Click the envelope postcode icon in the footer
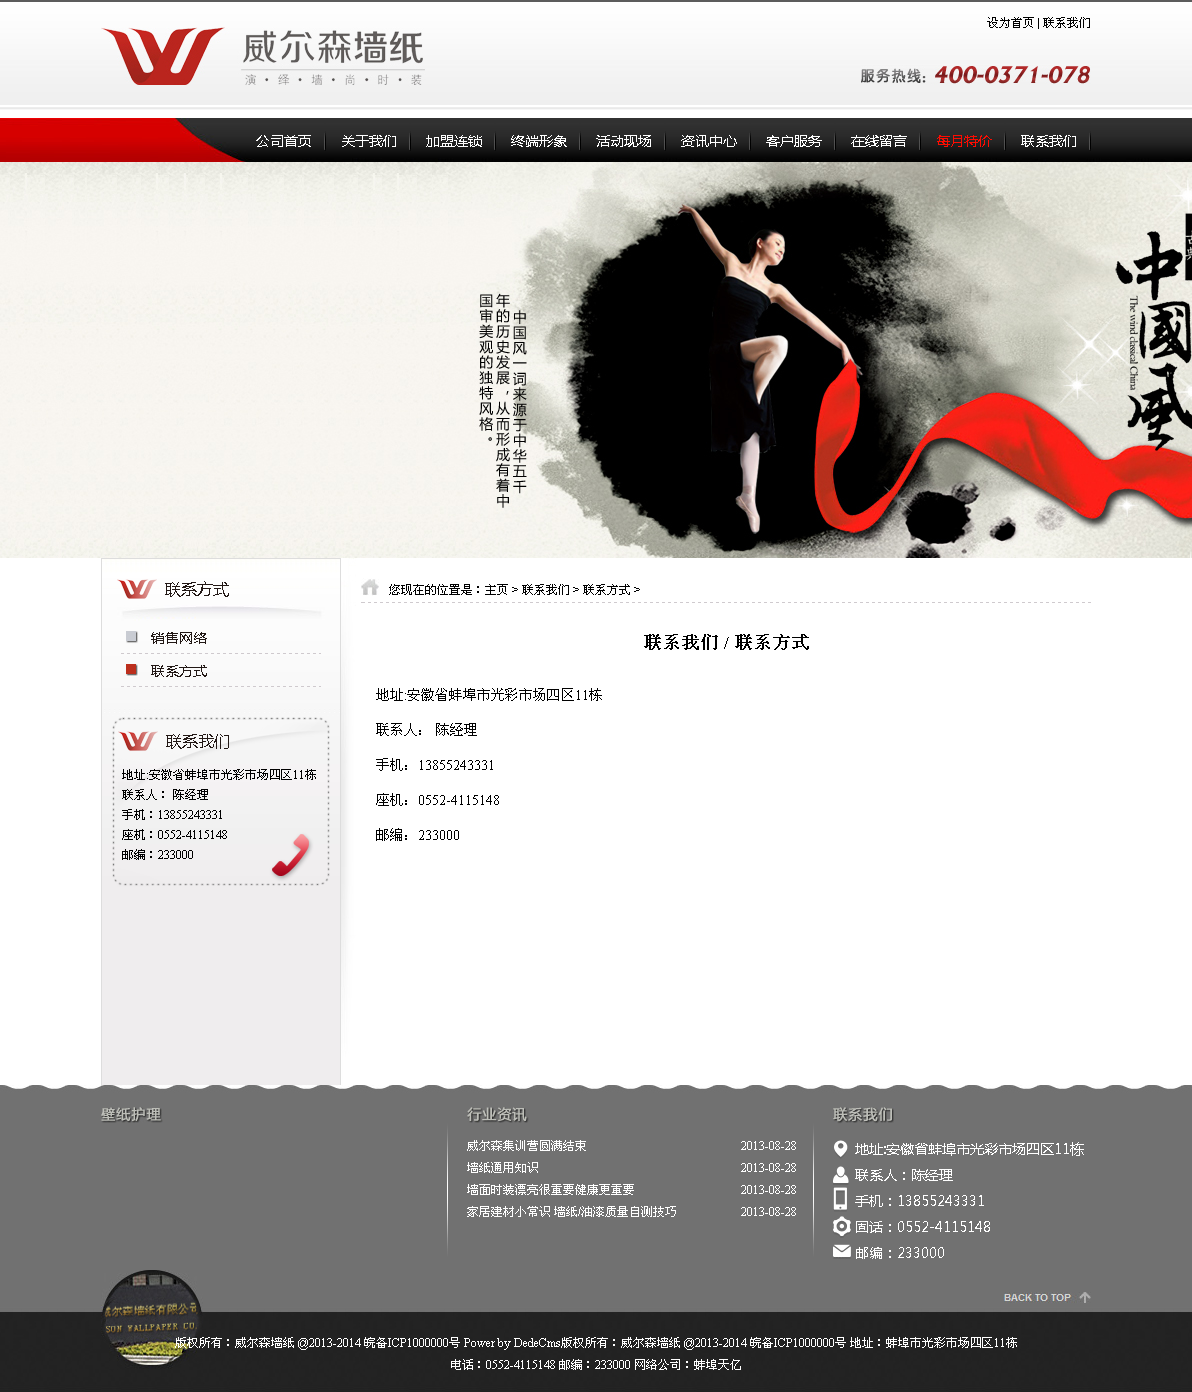Image resolution: width=1192 pixels, height=1392 pixels. coord(841,1252)
